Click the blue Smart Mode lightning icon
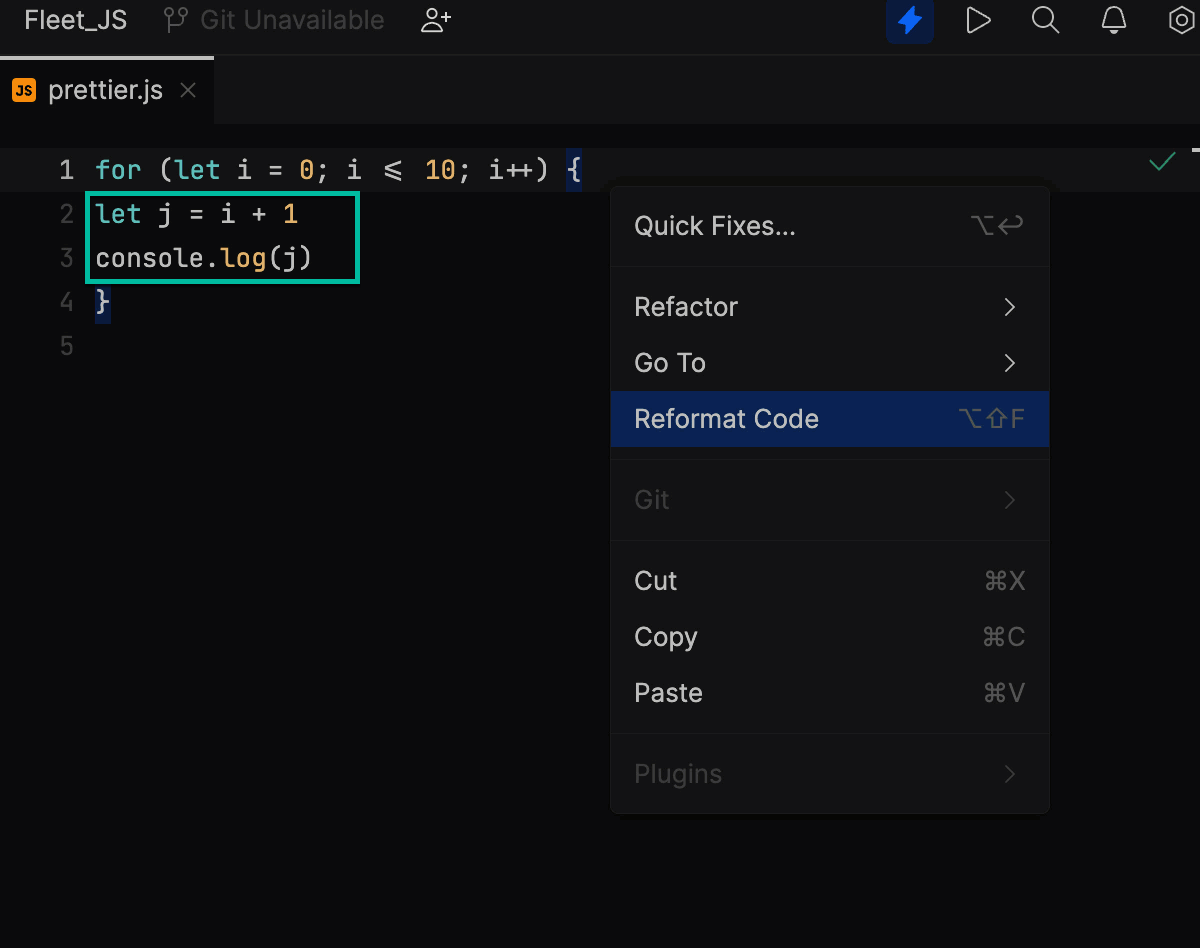 tap(909, 20)
